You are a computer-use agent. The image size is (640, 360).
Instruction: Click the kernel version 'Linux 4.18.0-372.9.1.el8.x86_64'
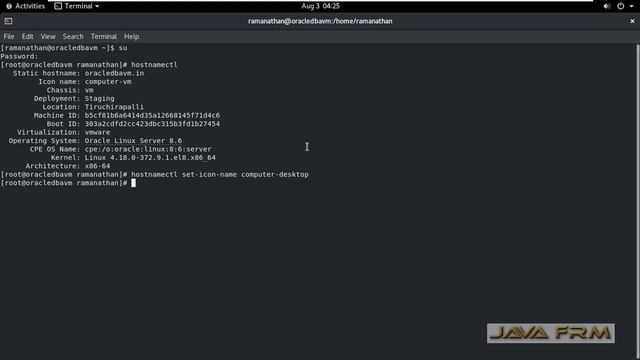(x=150, y=158)
